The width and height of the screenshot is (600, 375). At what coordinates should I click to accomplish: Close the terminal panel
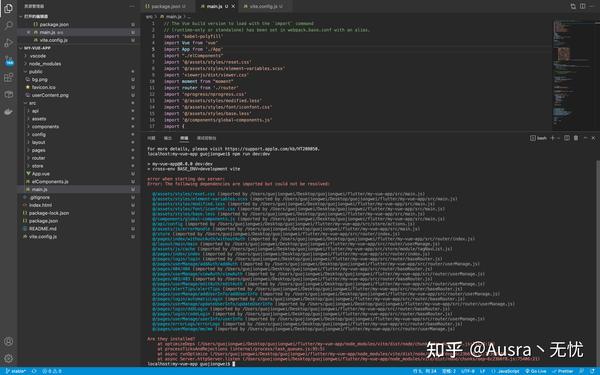(x=593, y=138)
